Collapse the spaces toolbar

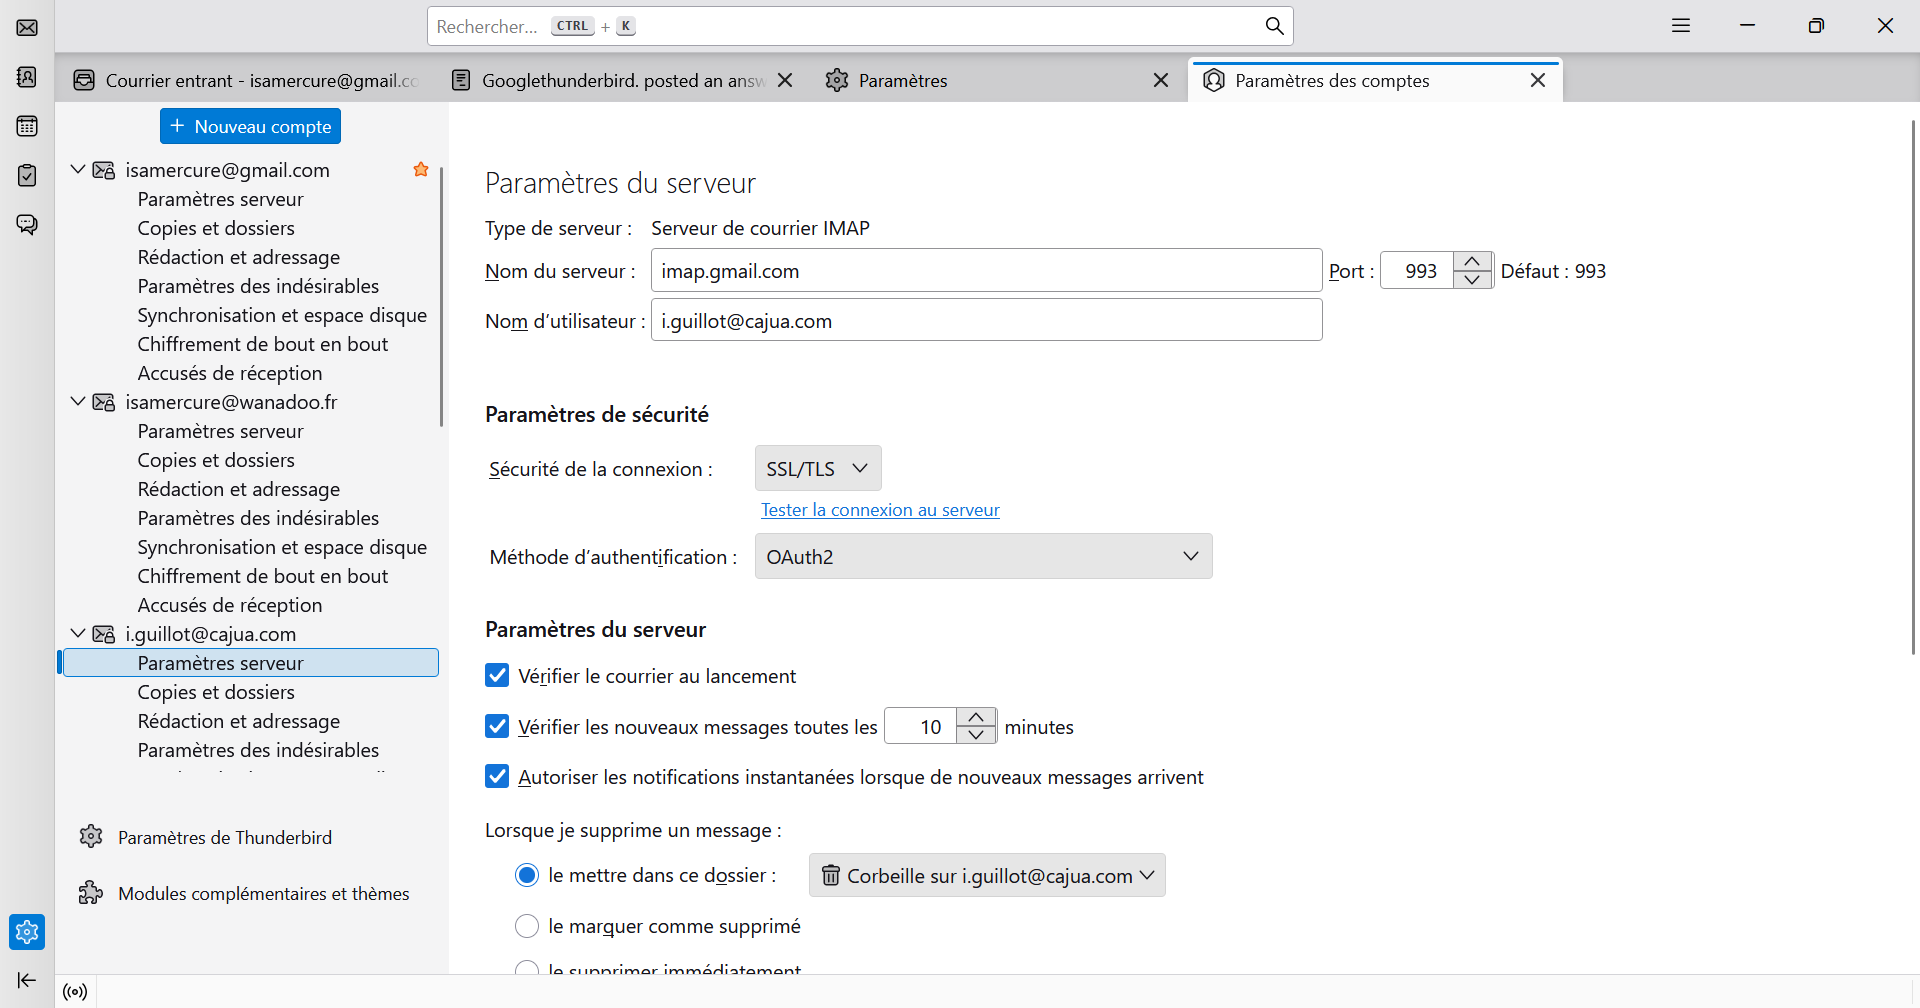pos(27,980)
